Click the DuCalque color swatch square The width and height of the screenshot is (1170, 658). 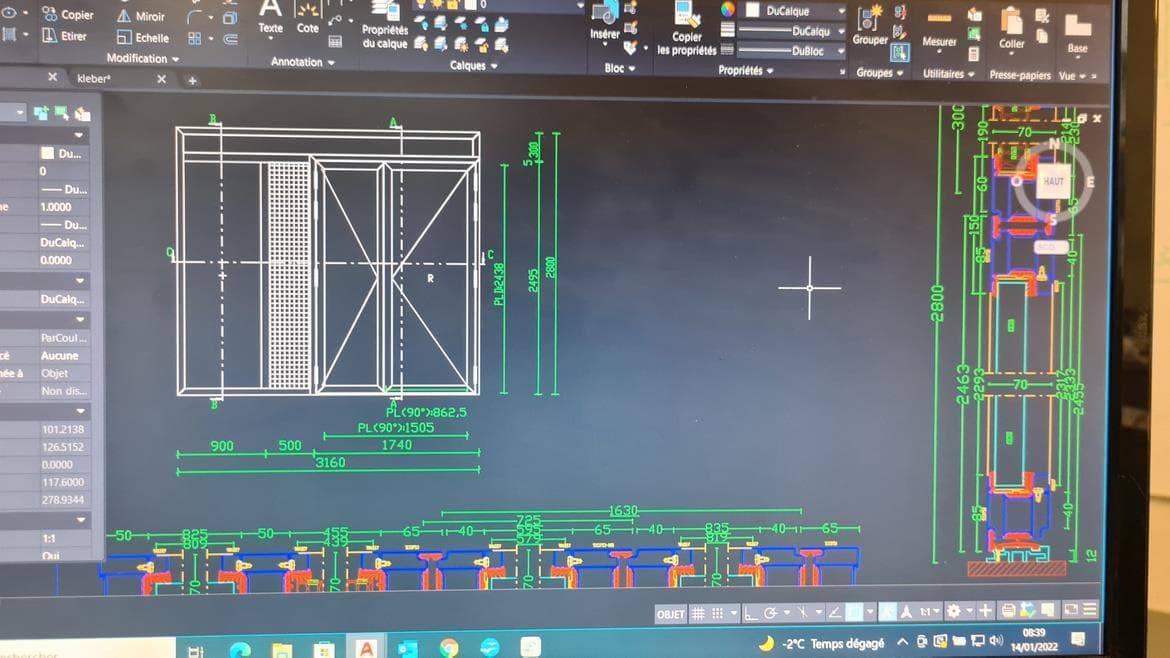[752, 10]
